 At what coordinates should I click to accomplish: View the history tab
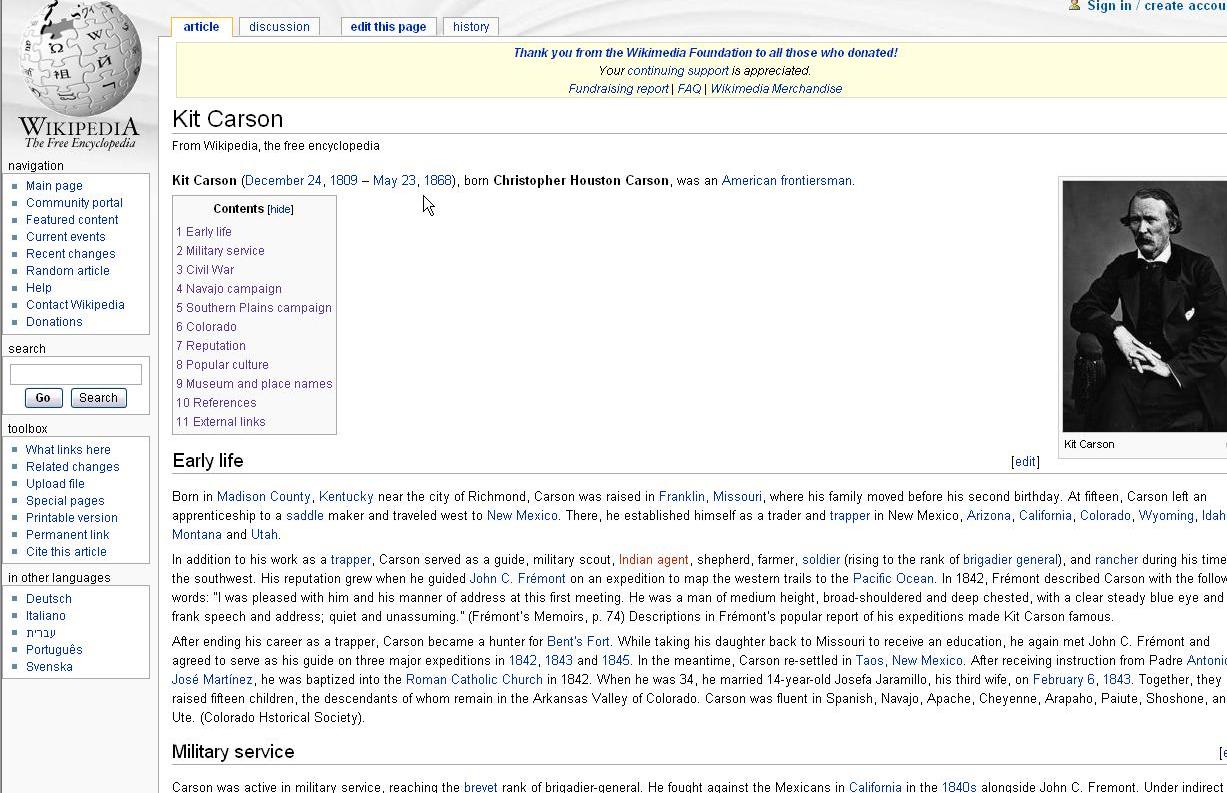tap(470, 27)
